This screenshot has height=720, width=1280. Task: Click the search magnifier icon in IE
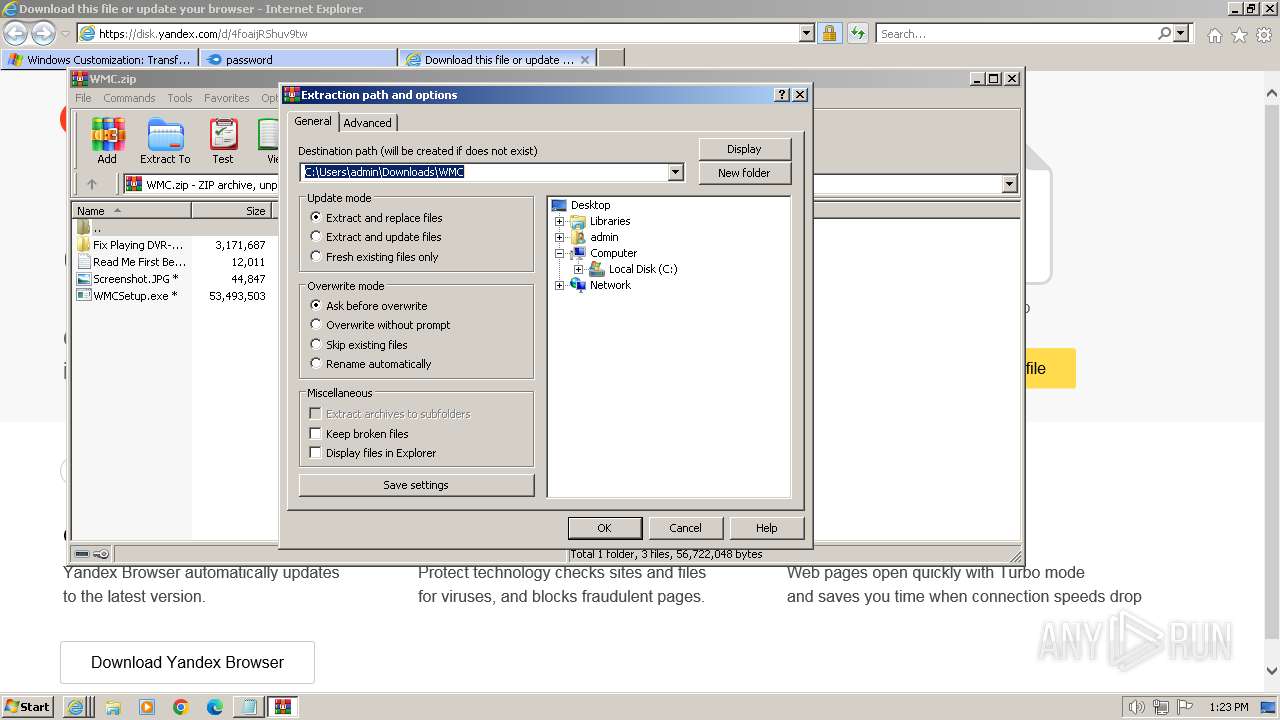(1164, 33)
